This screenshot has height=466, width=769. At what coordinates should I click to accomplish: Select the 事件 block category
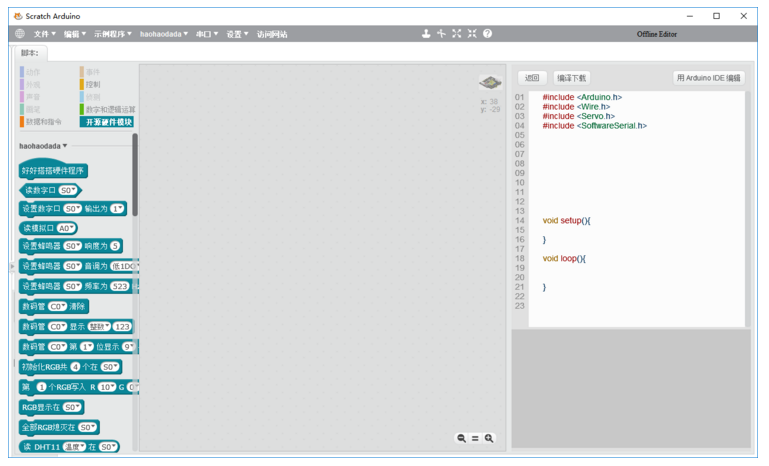tap(90, 72)
